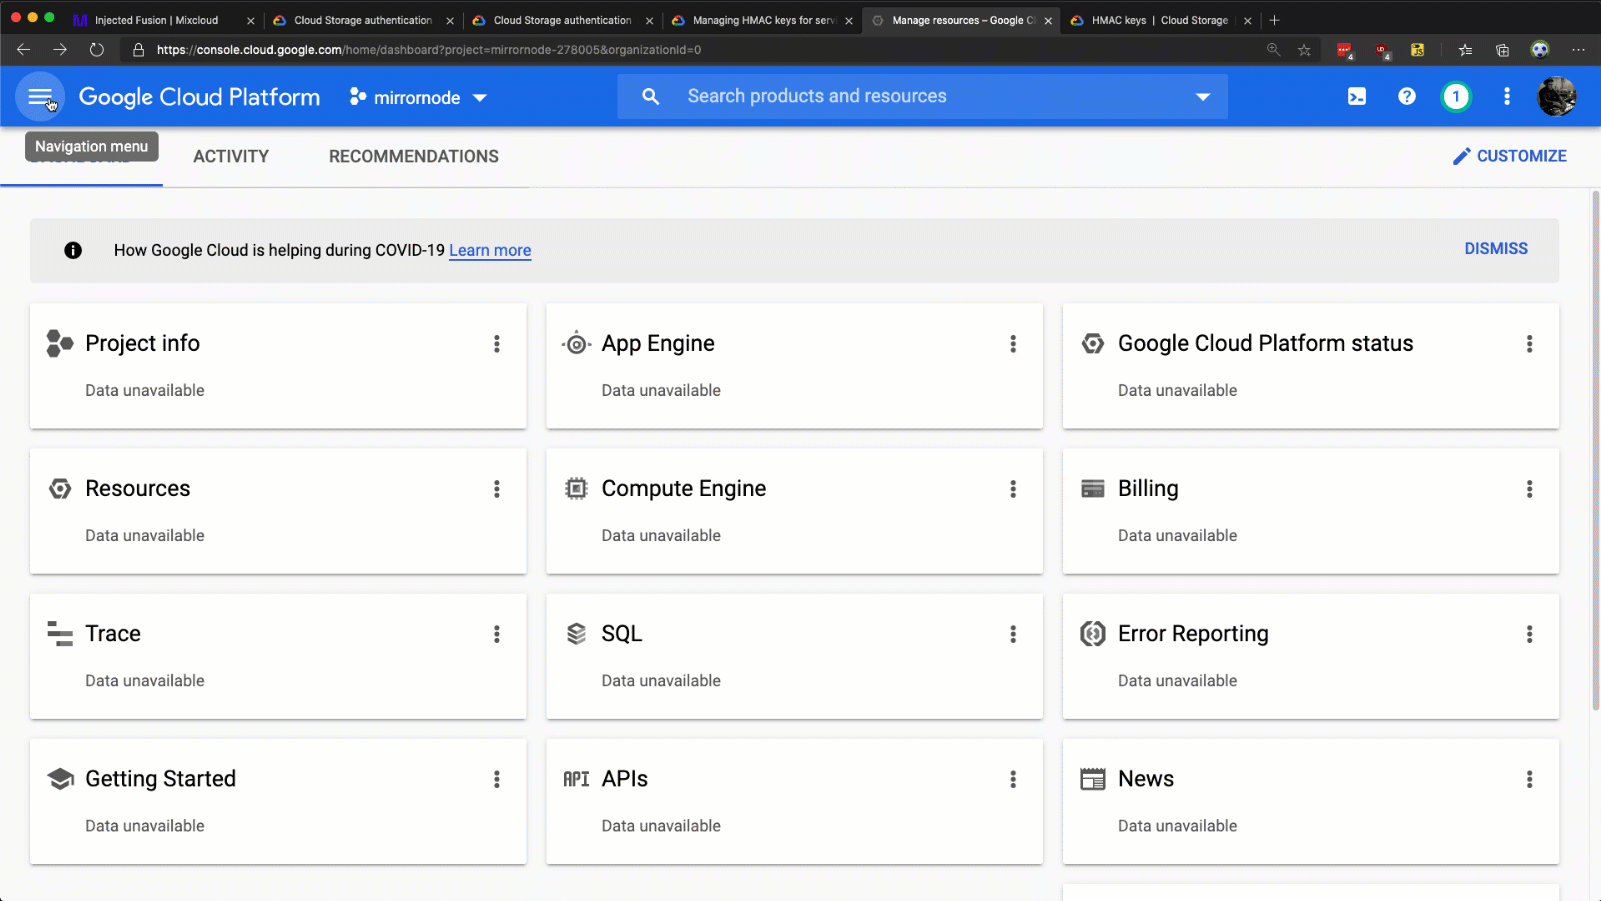The image size is (1601, 901).
Task: Click the CUSTOMIZE button
Action: tap(1510, 156)
